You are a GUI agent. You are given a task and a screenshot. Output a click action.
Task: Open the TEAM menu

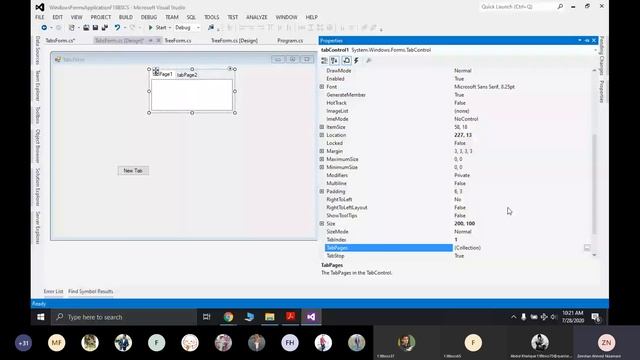tap(172, 17)
